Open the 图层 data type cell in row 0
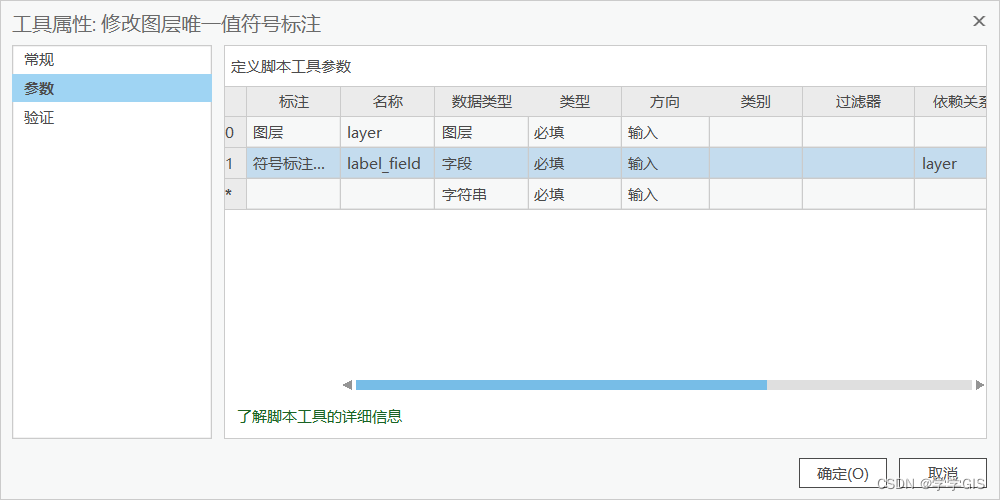Viewport: 1000px width, 500px height. point(482,133)
